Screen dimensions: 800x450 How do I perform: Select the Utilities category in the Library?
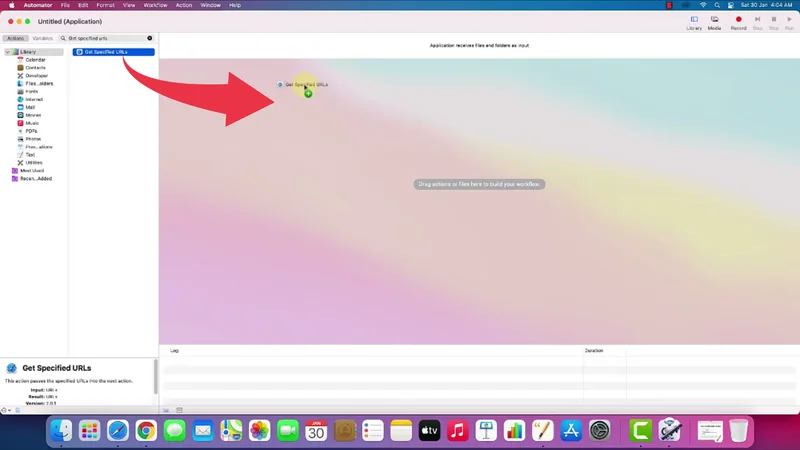pos(33,163)
